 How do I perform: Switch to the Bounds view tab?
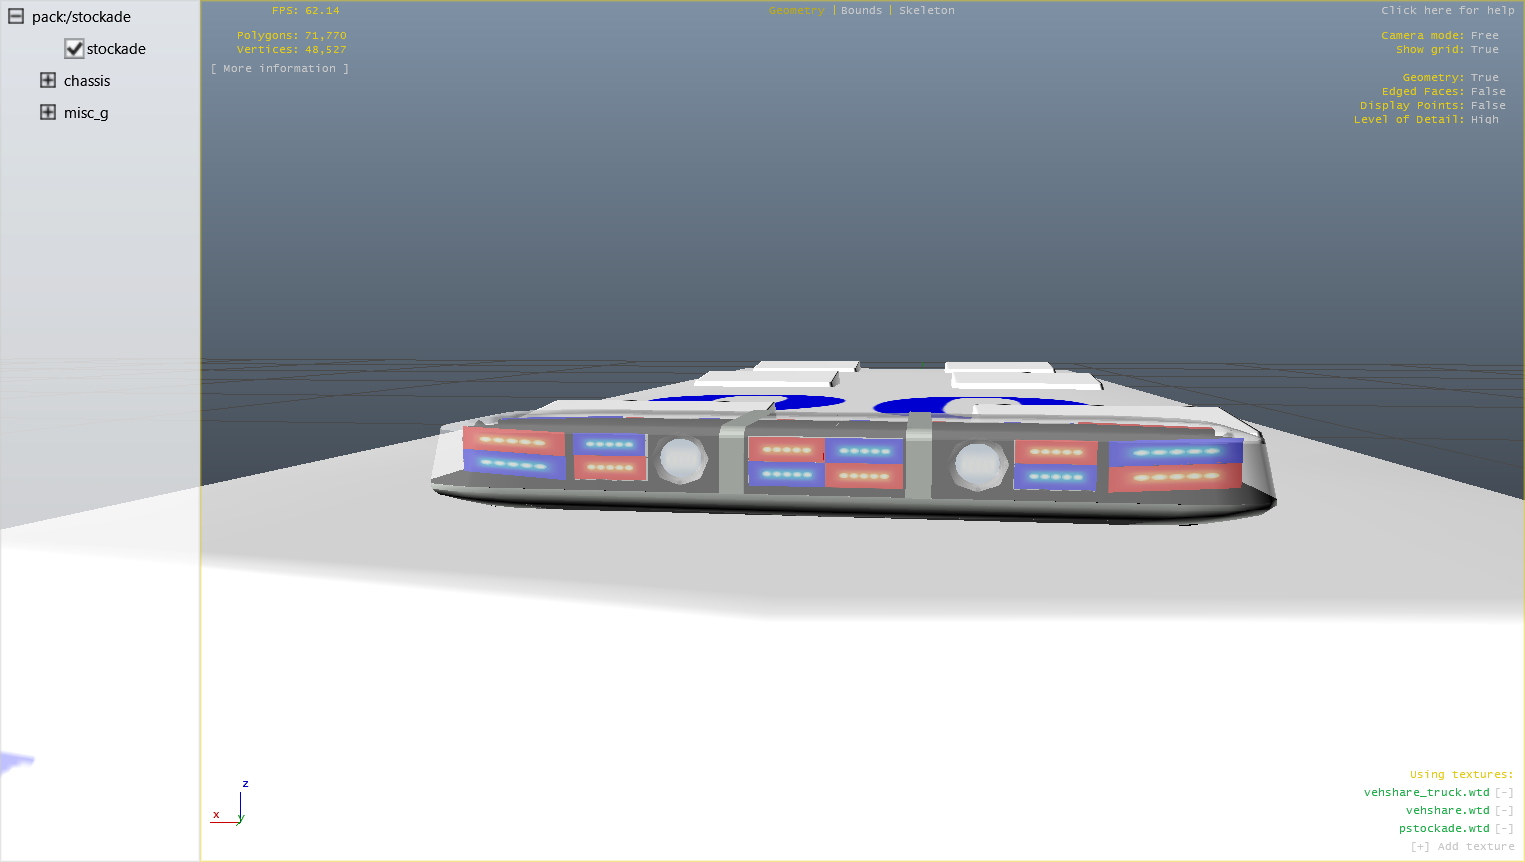pyautogui.click(x=861, y=11)
